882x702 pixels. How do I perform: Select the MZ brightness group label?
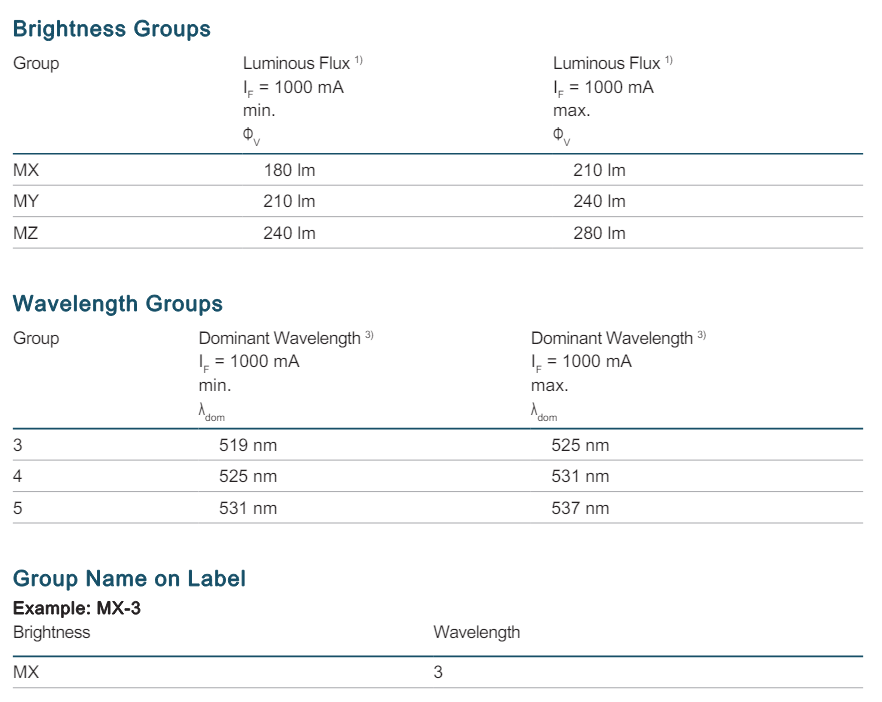click(26, 234)
